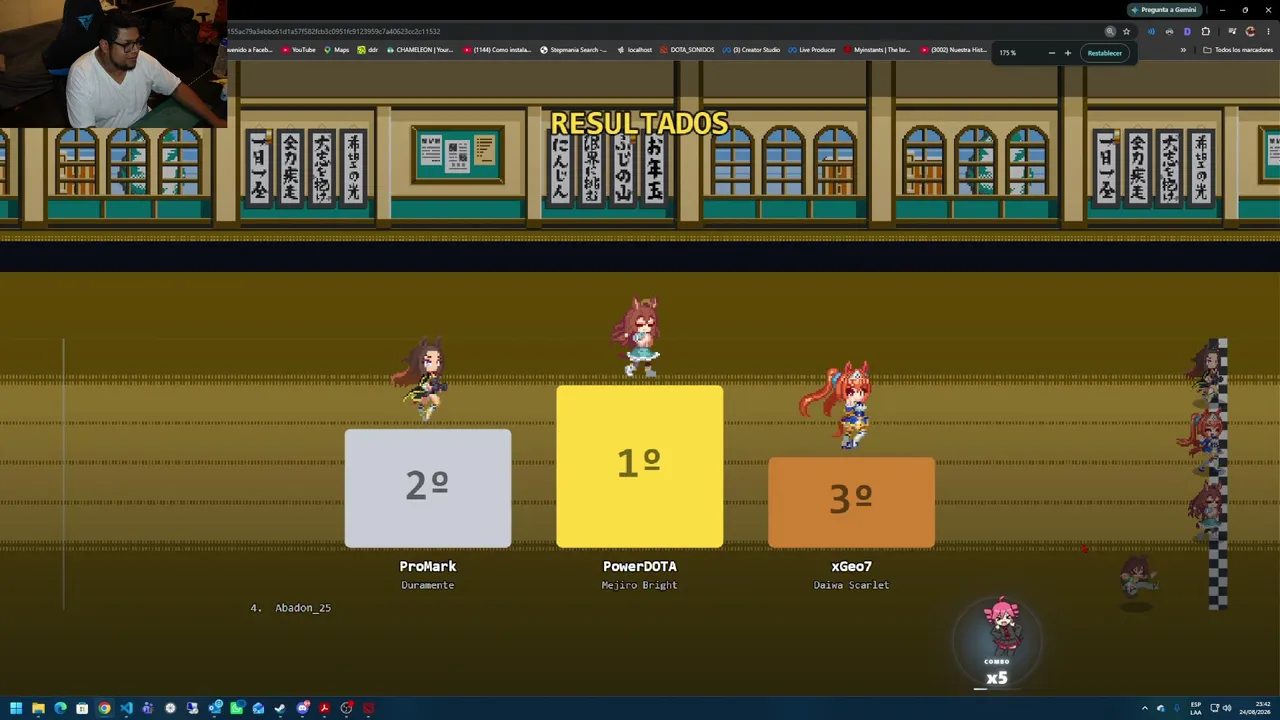Click the zoom magnifier icon in address bar
Viewport: 1280px width, 720px height.
[x=1110, y=31]
